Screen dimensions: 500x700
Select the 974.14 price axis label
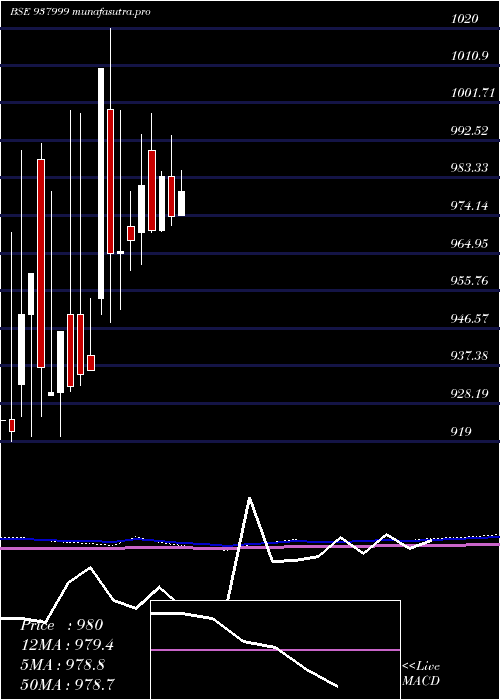click(471, 206)
